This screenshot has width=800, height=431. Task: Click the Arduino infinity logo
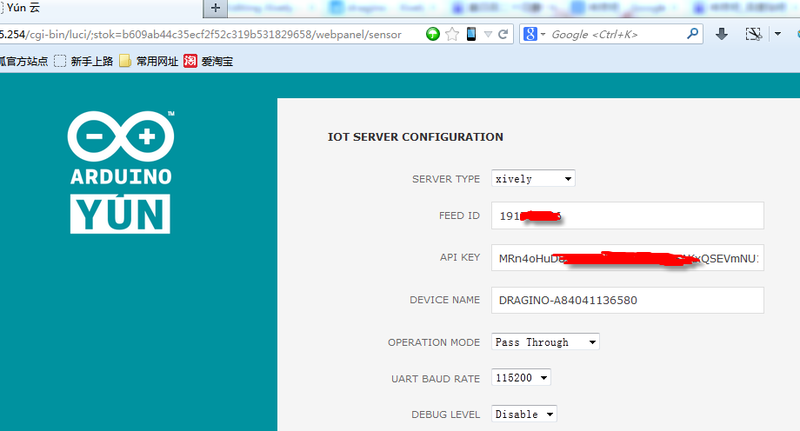pyautogui.click(x=121, y=136)
